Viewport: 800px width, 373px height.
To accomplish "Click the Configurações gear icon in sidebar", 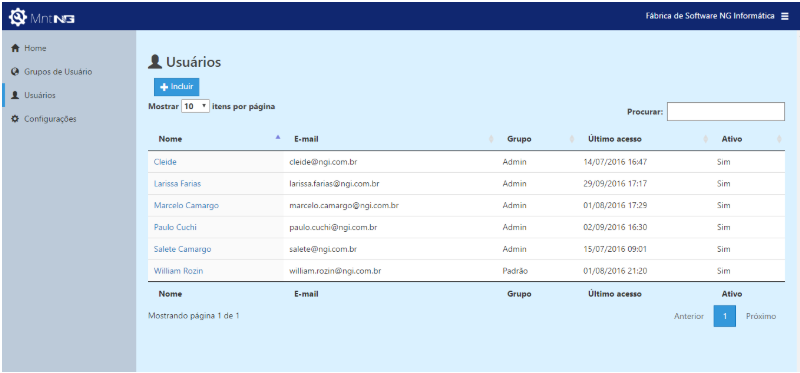I will click(15, 118).
